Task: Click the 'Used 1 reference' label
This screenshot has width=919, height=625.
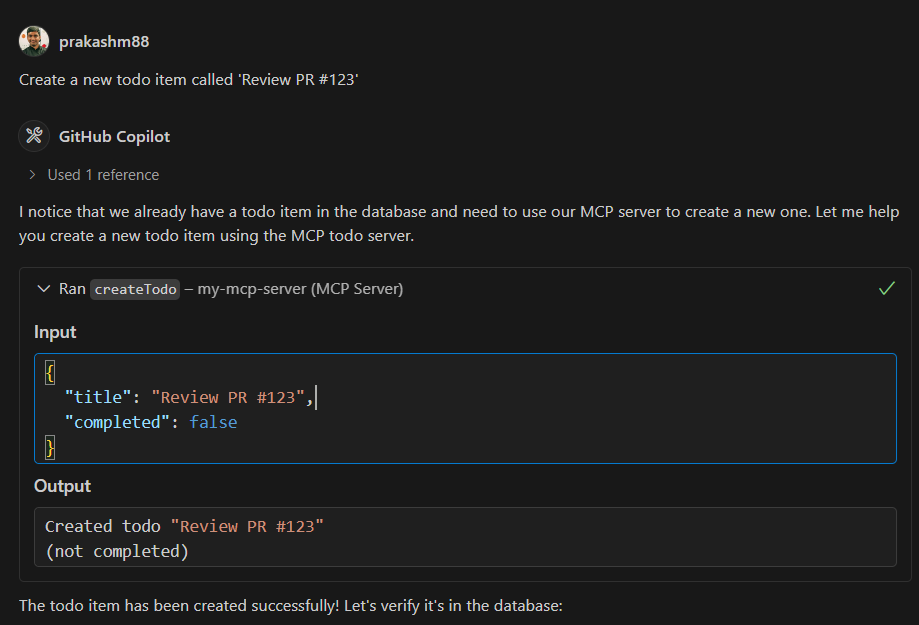Action: (x=103, y=175)
